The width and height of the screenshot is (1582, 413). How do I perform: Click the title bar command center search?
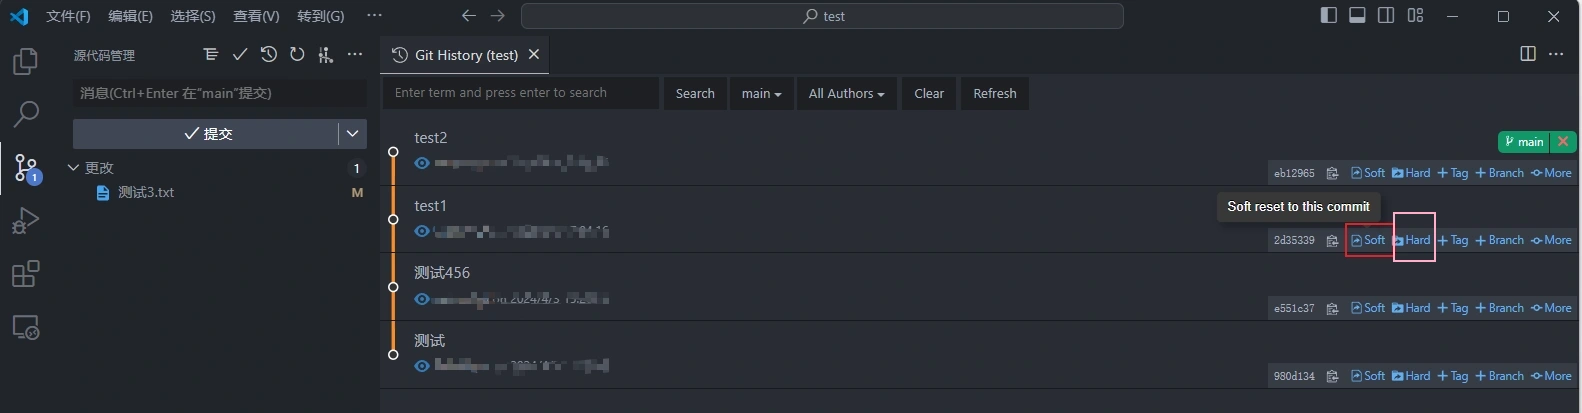822,16
